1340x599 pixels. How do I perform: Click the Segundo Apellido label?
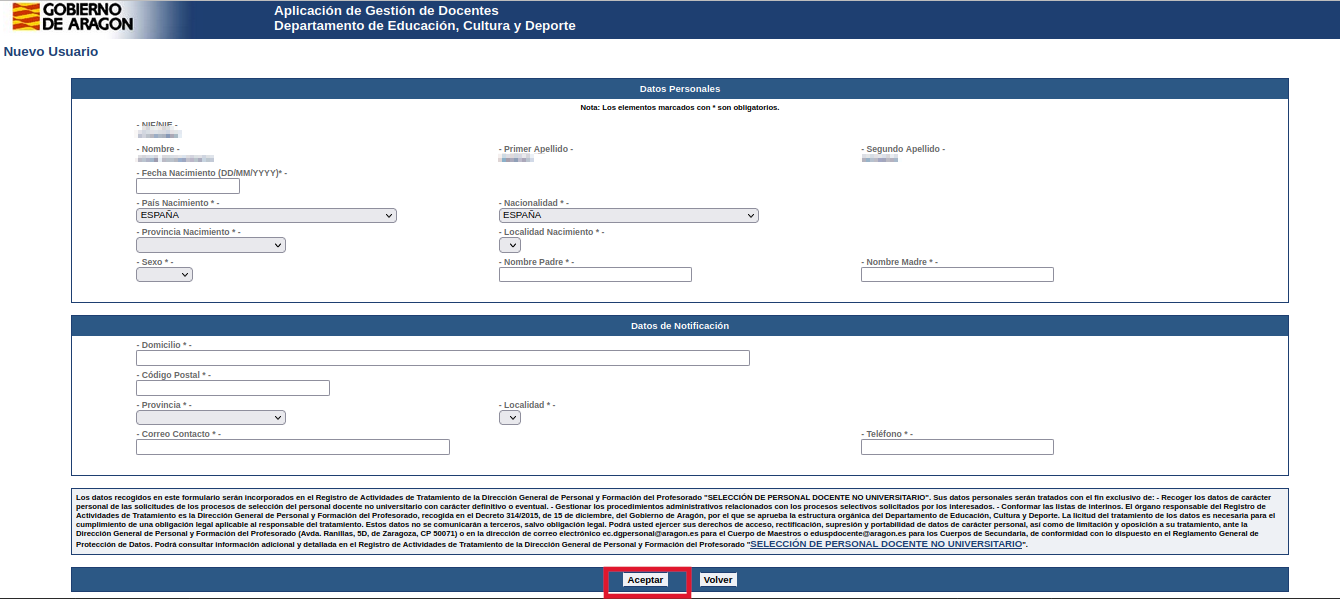pyautogui.click(x=903, y=149)
